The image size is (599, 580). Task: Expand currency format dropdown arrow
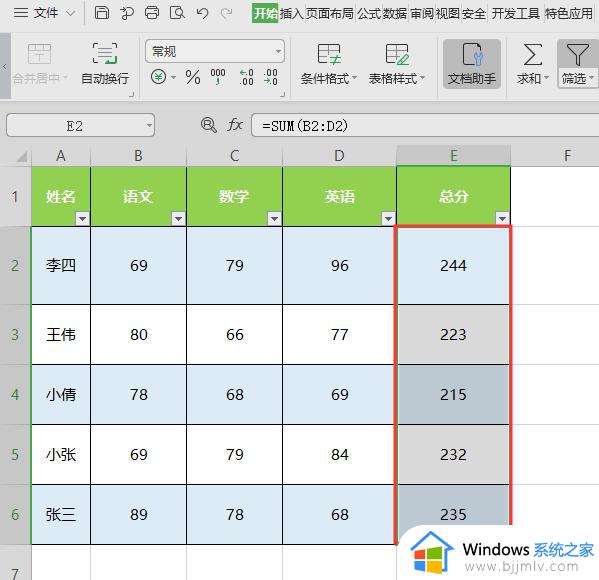(173, 78)
